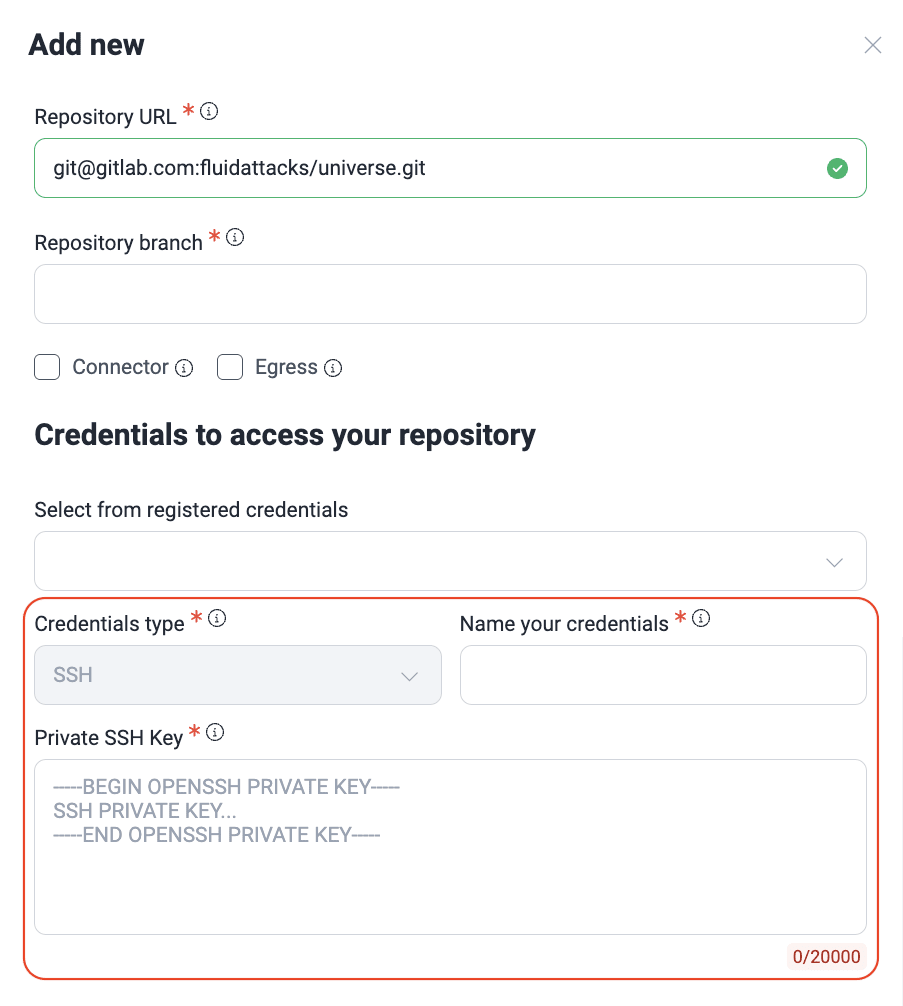
Task: Click the Repository branch info icon
Action: point(235,238)
